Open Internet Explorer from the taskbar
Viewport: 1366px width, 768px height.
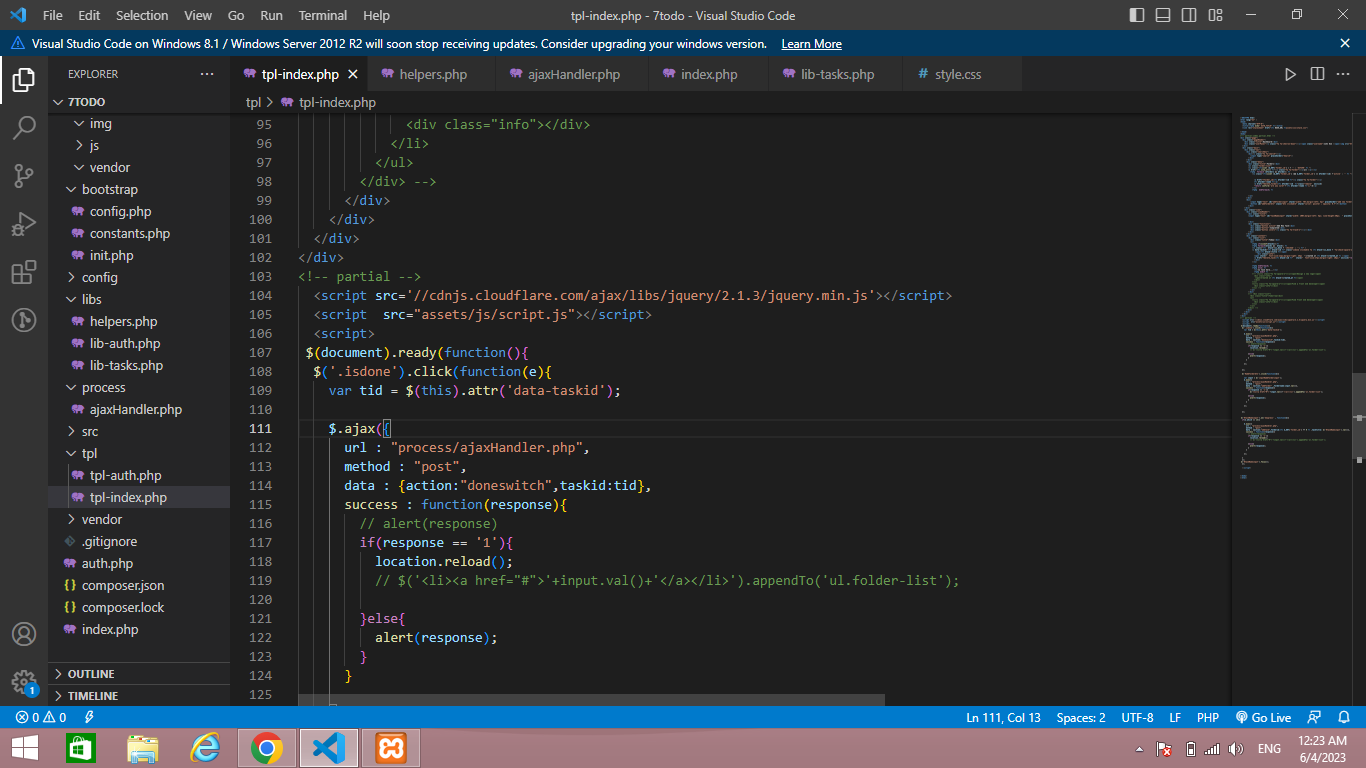pyautogui.click(x=205, y=748)
